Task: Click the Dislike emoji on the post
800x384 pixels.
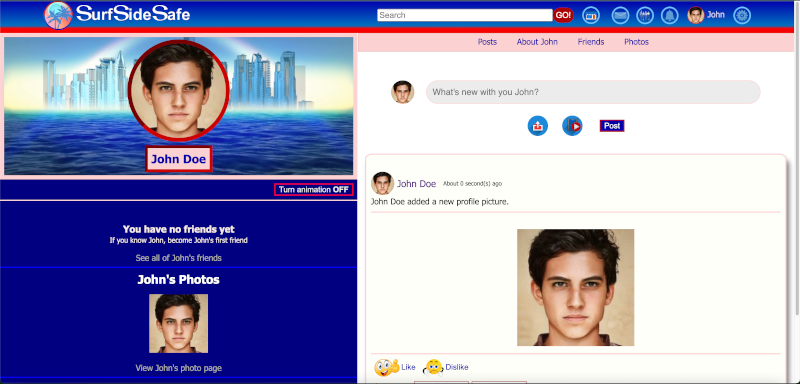Action: (x=433, y=367)
